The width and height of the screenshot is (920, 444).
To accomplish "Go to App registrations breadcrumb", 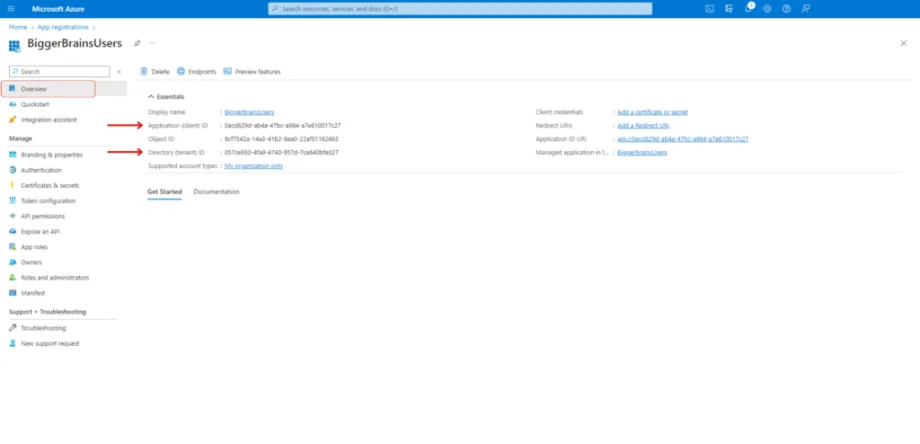I will (63, 27).
